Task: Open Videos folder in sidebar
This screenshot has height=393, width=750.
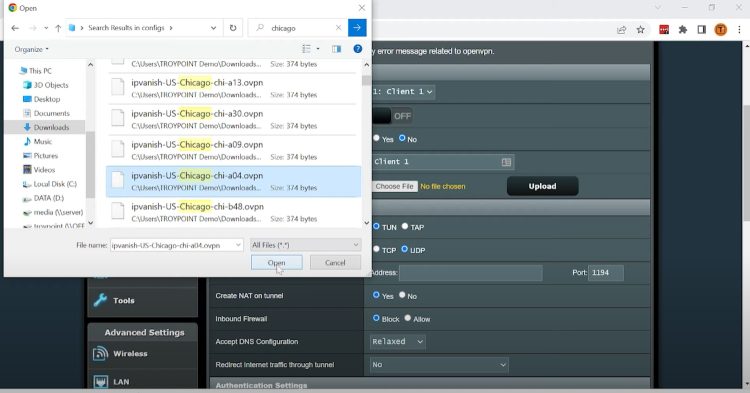Action: coord(39,170)
